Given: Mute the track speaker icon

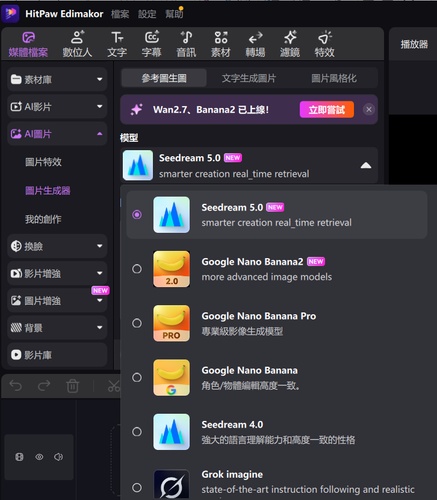Looking at the screenshot, I should (x=58, y=457).
